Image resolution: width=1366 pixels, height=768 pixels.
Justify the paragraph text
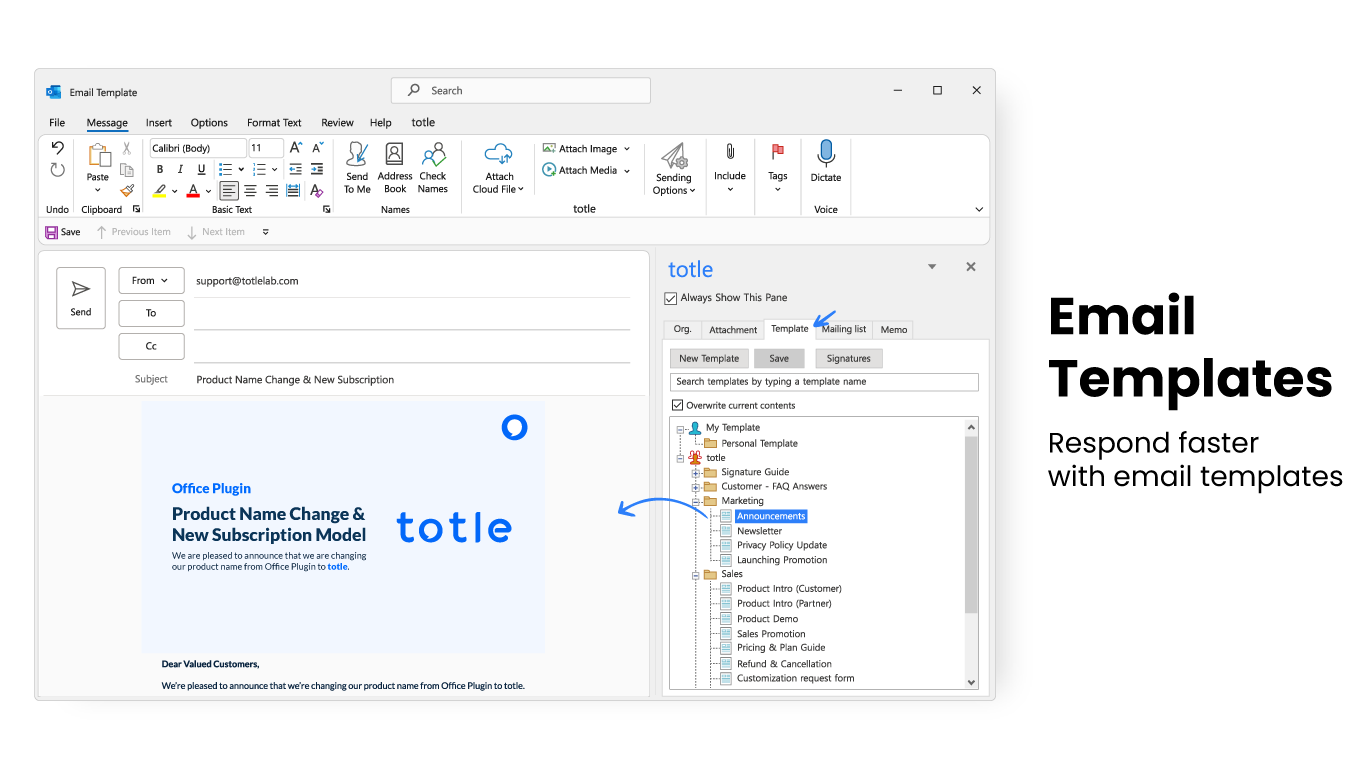click(293, 190)
